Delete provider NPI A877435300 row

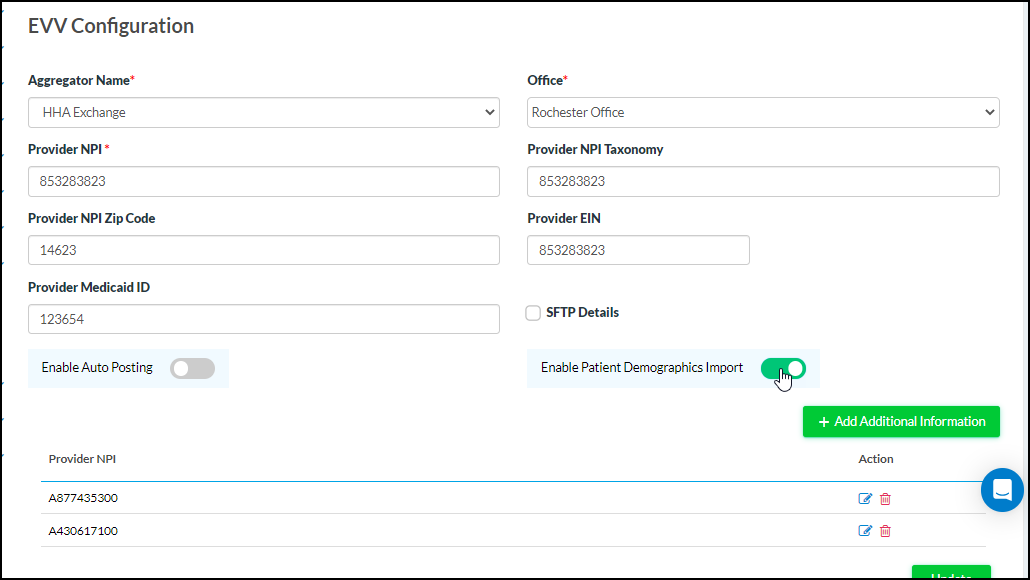pos(885,499)
